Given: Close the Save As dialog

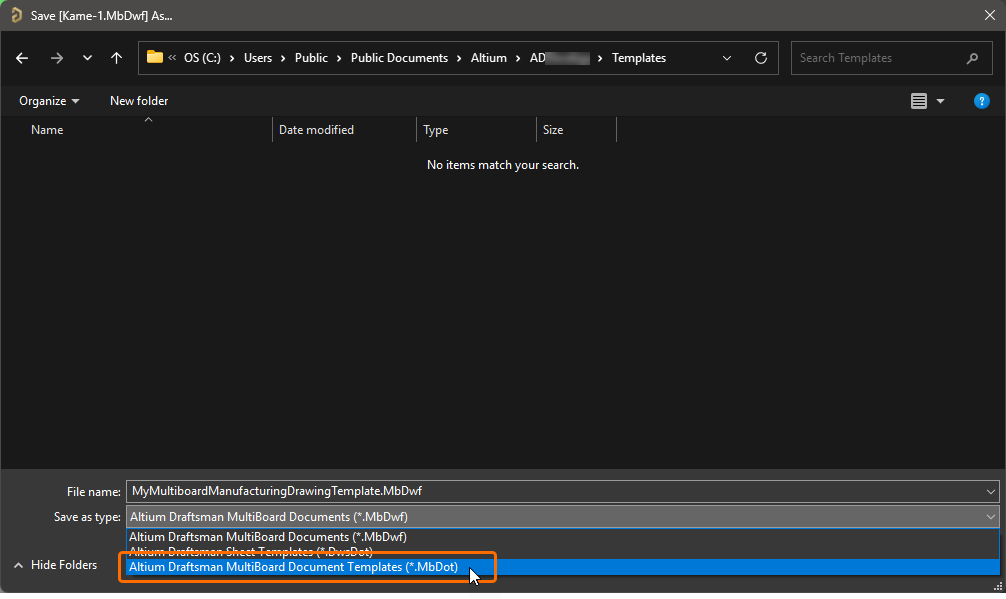Looking at the screenshot, I should point(990,15).
